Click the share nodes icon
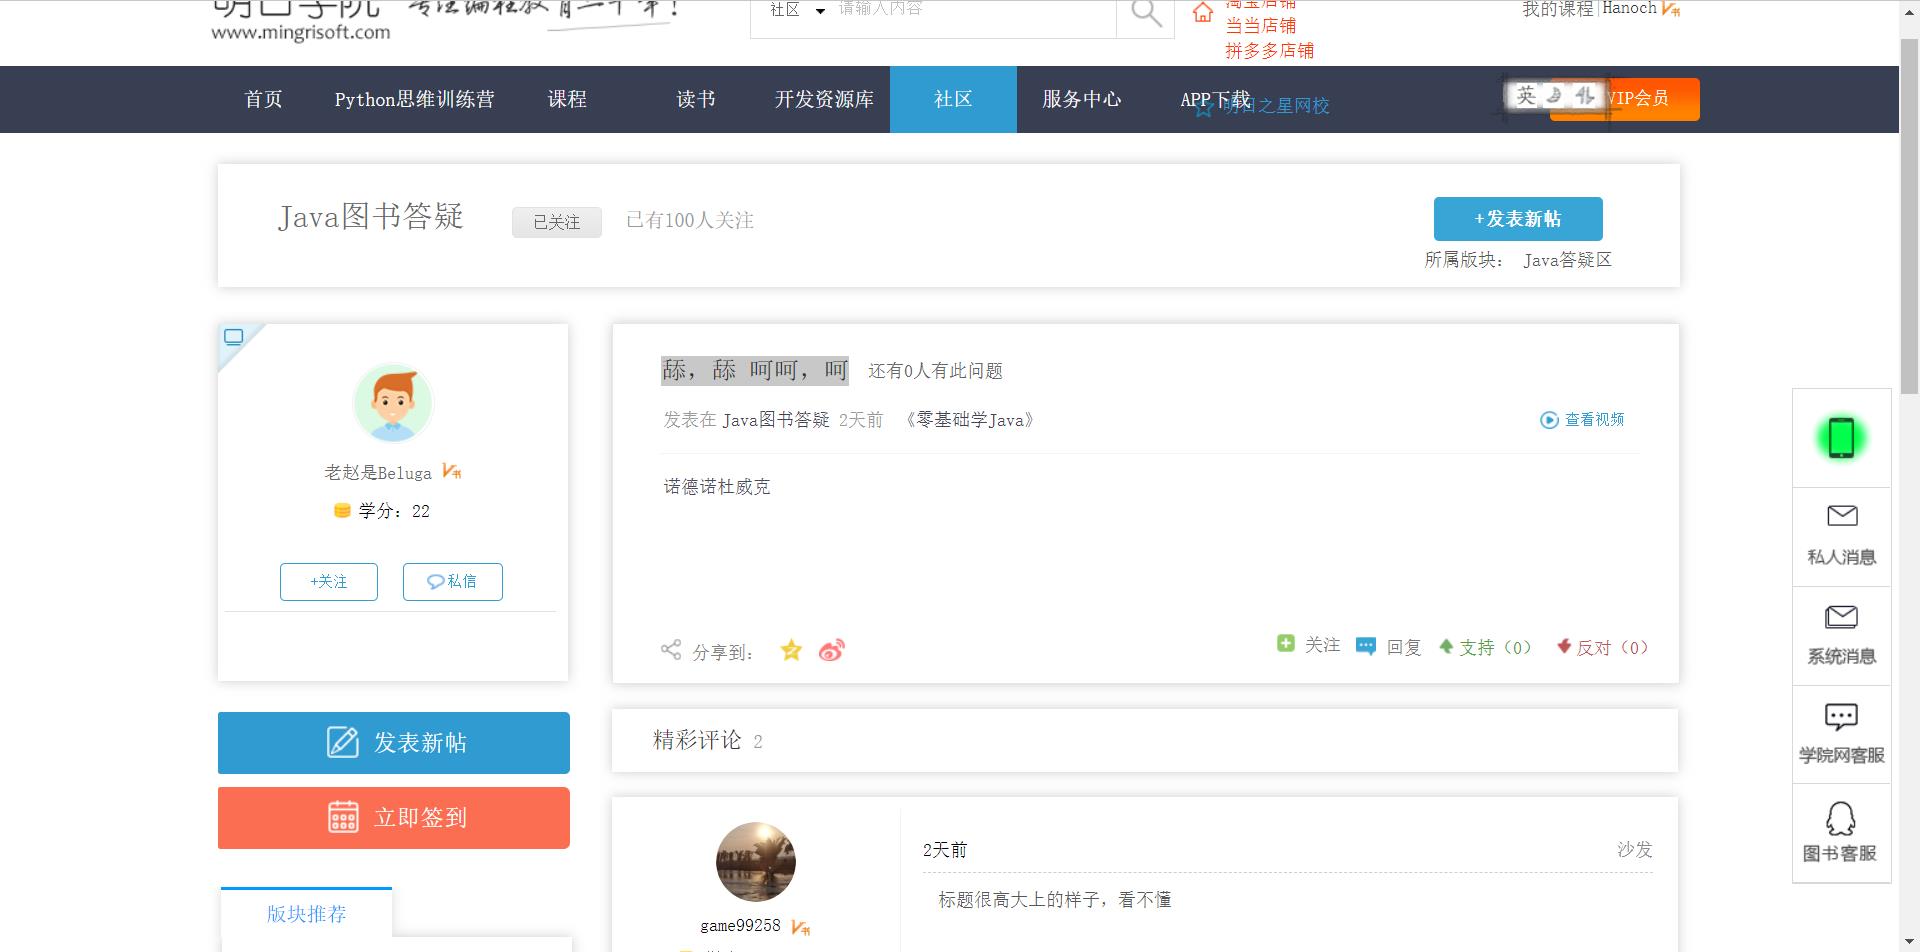1920x952 pixels. pyautogui.click(x=671, y=650)
